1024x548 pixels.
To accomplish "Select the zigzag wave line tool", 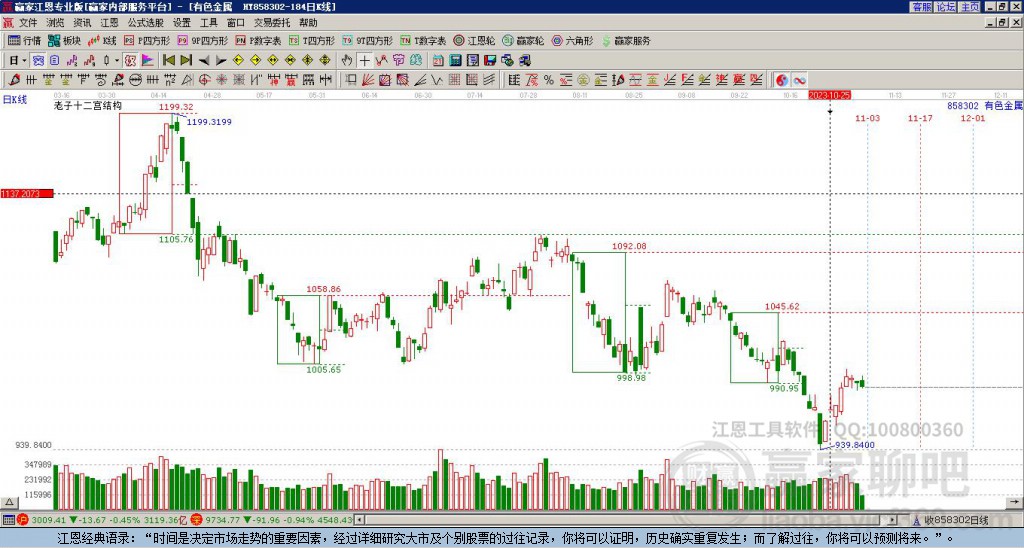I will (x=437, y=80).
